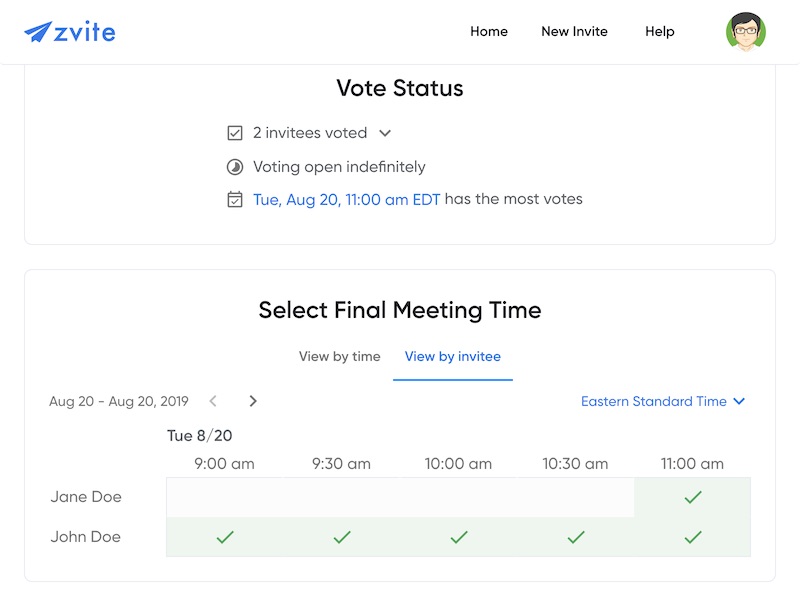Click the half-circle icon near "Voting open indefinitely"

(x=234, y=166)
